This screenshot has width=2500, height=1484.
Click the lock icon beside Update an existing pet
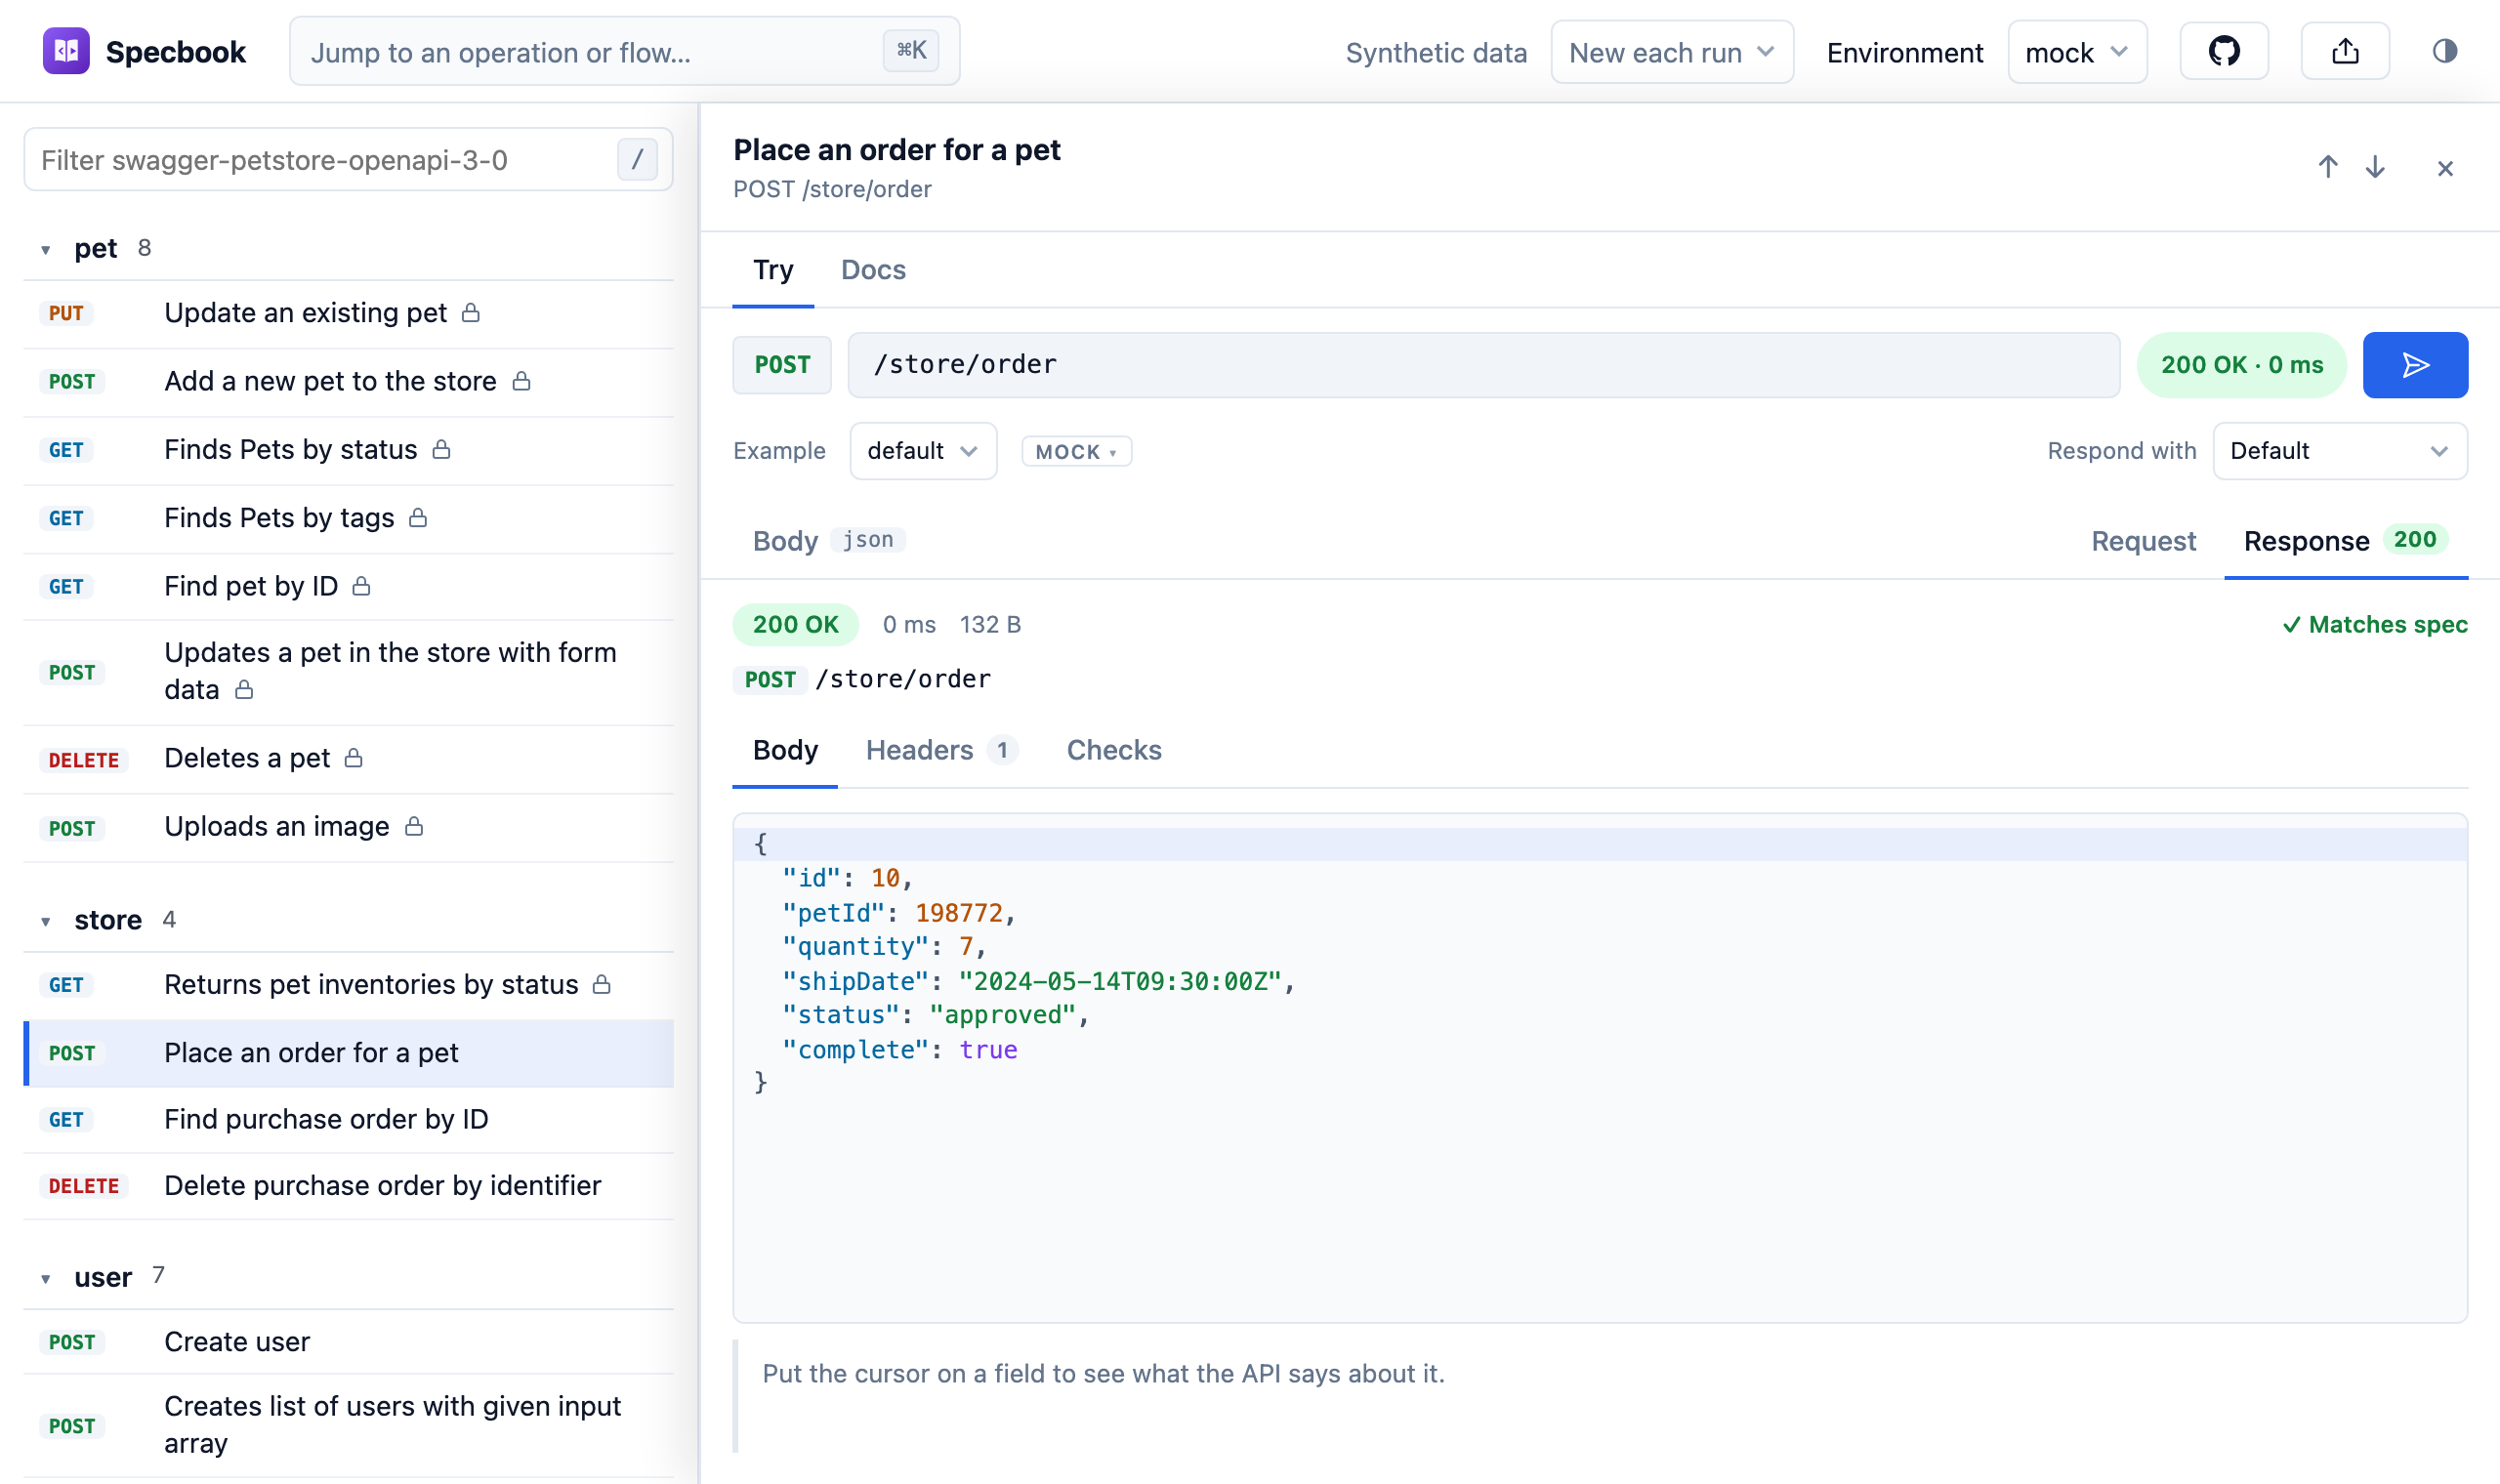tap(470, 313)
